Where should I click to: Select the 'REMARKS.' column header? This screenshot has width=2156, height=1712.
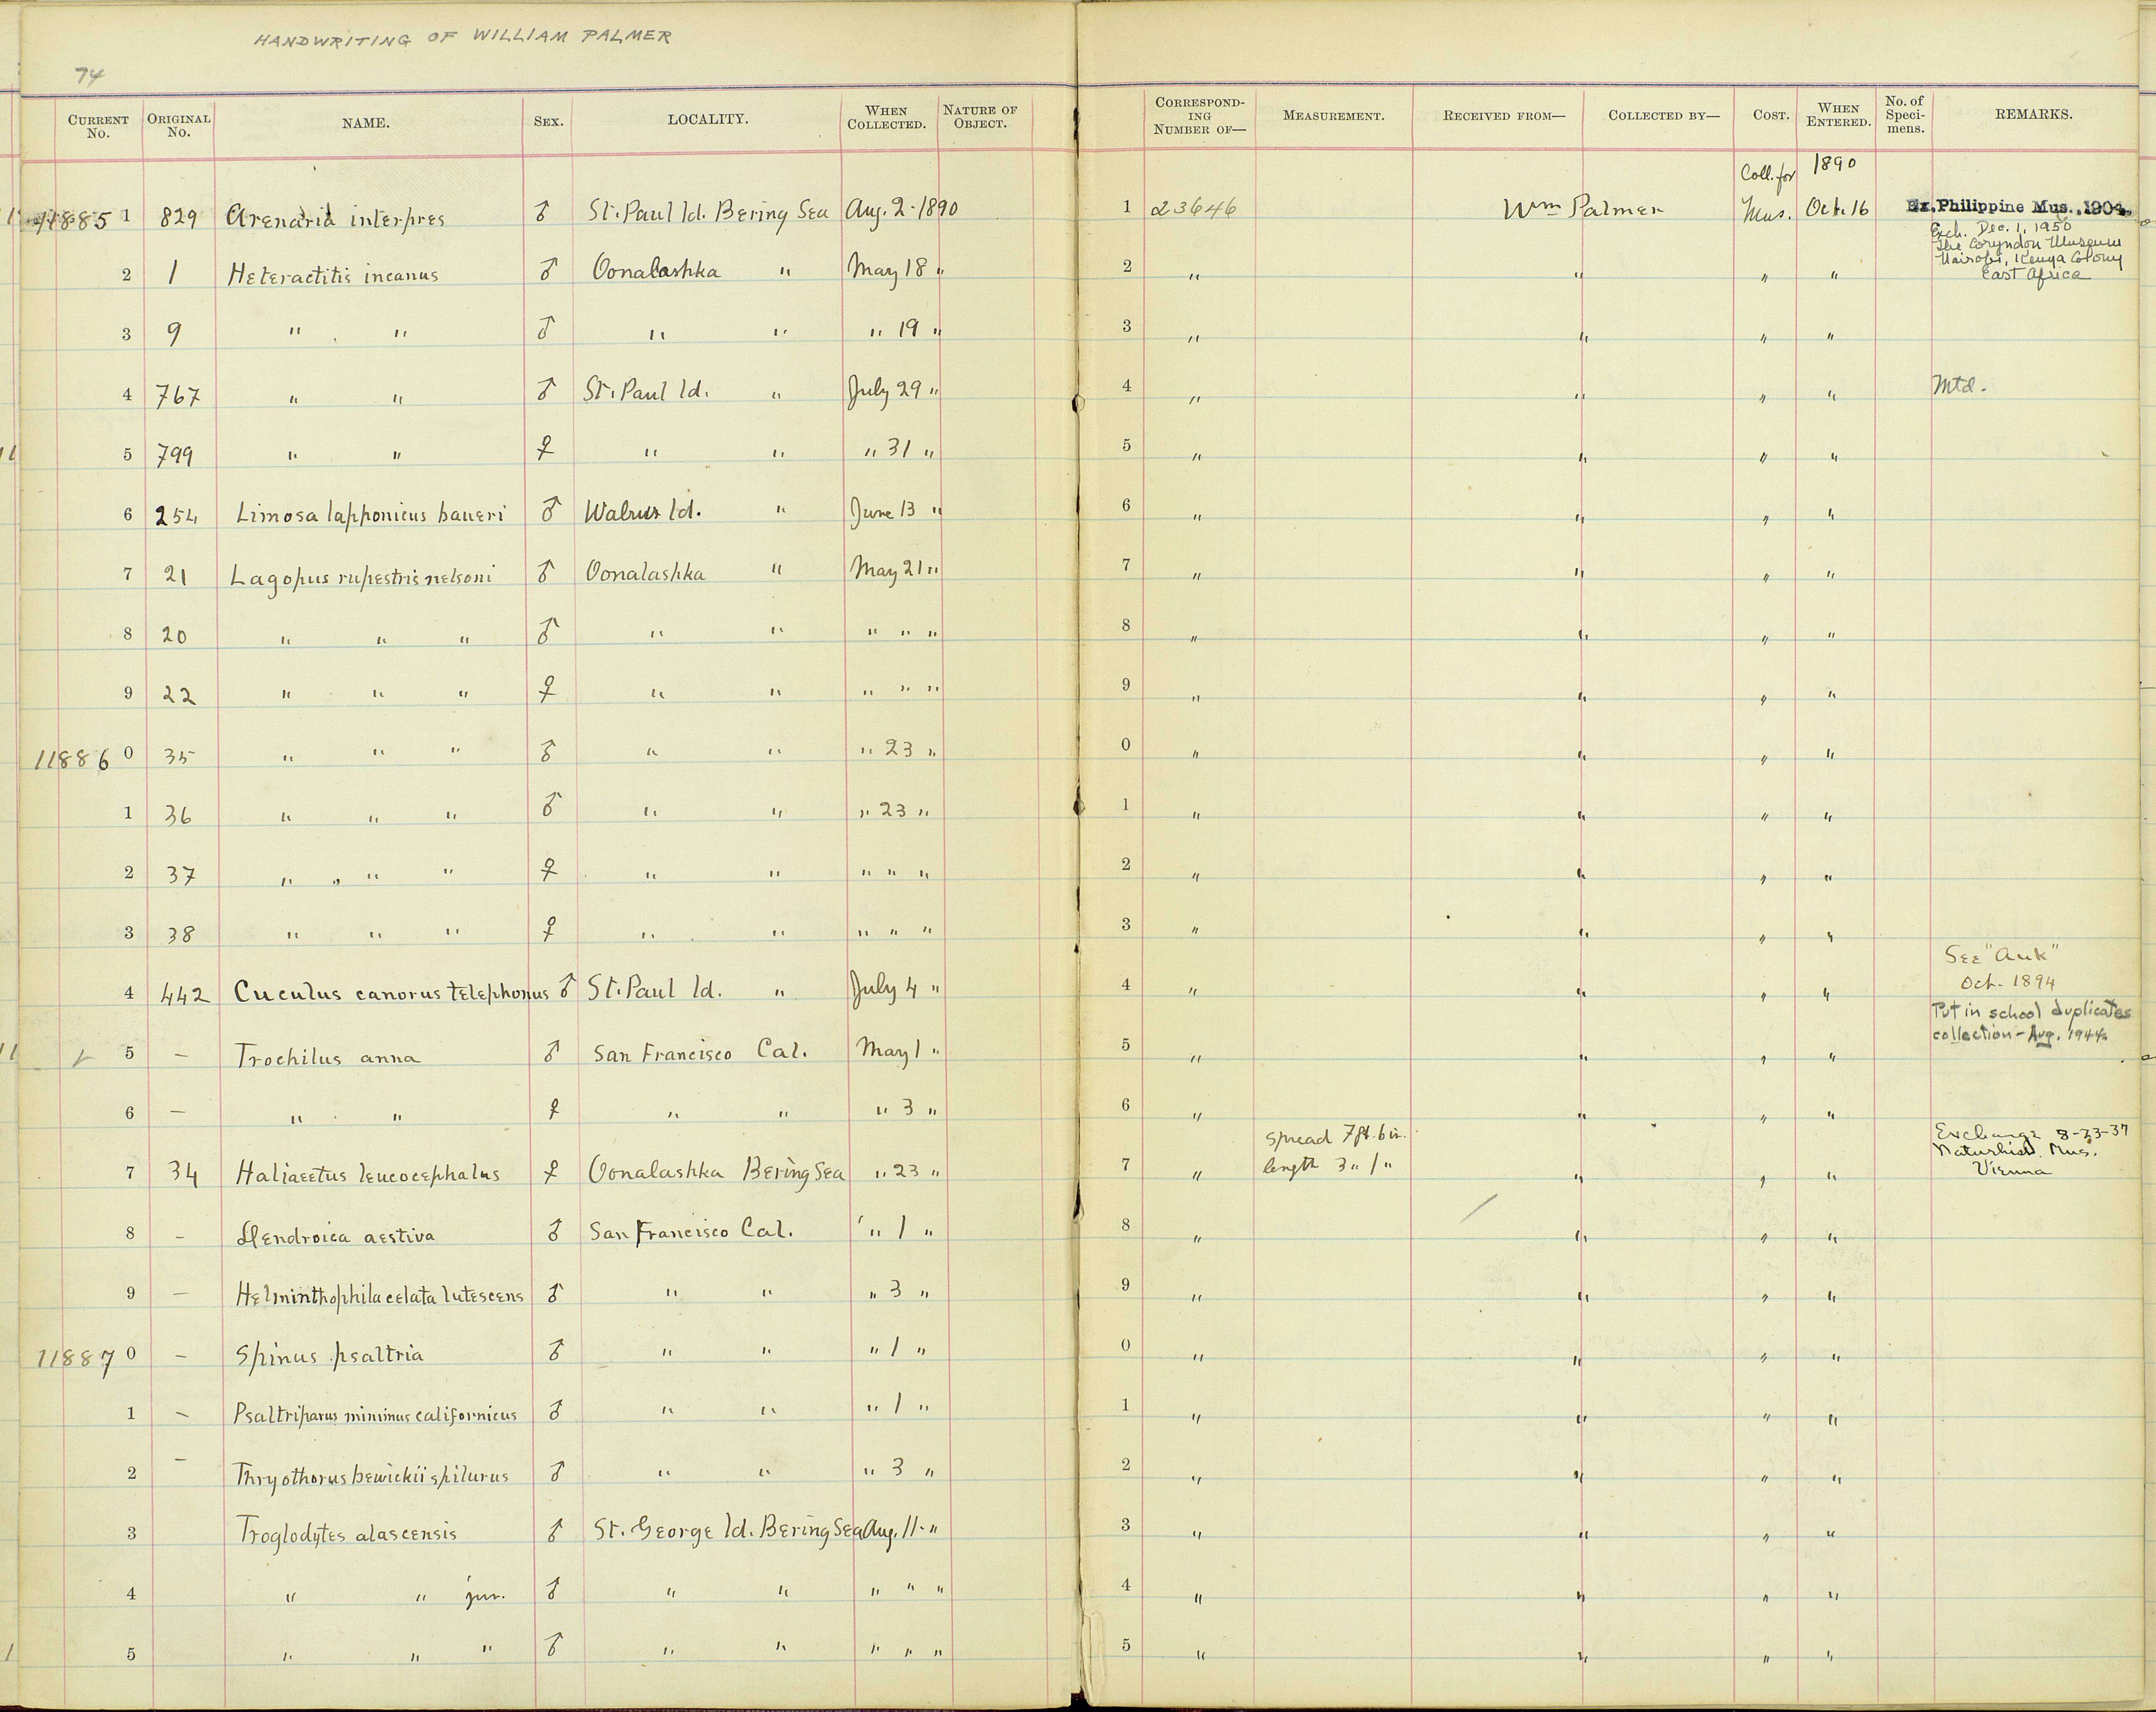(x=2034, y=114)
